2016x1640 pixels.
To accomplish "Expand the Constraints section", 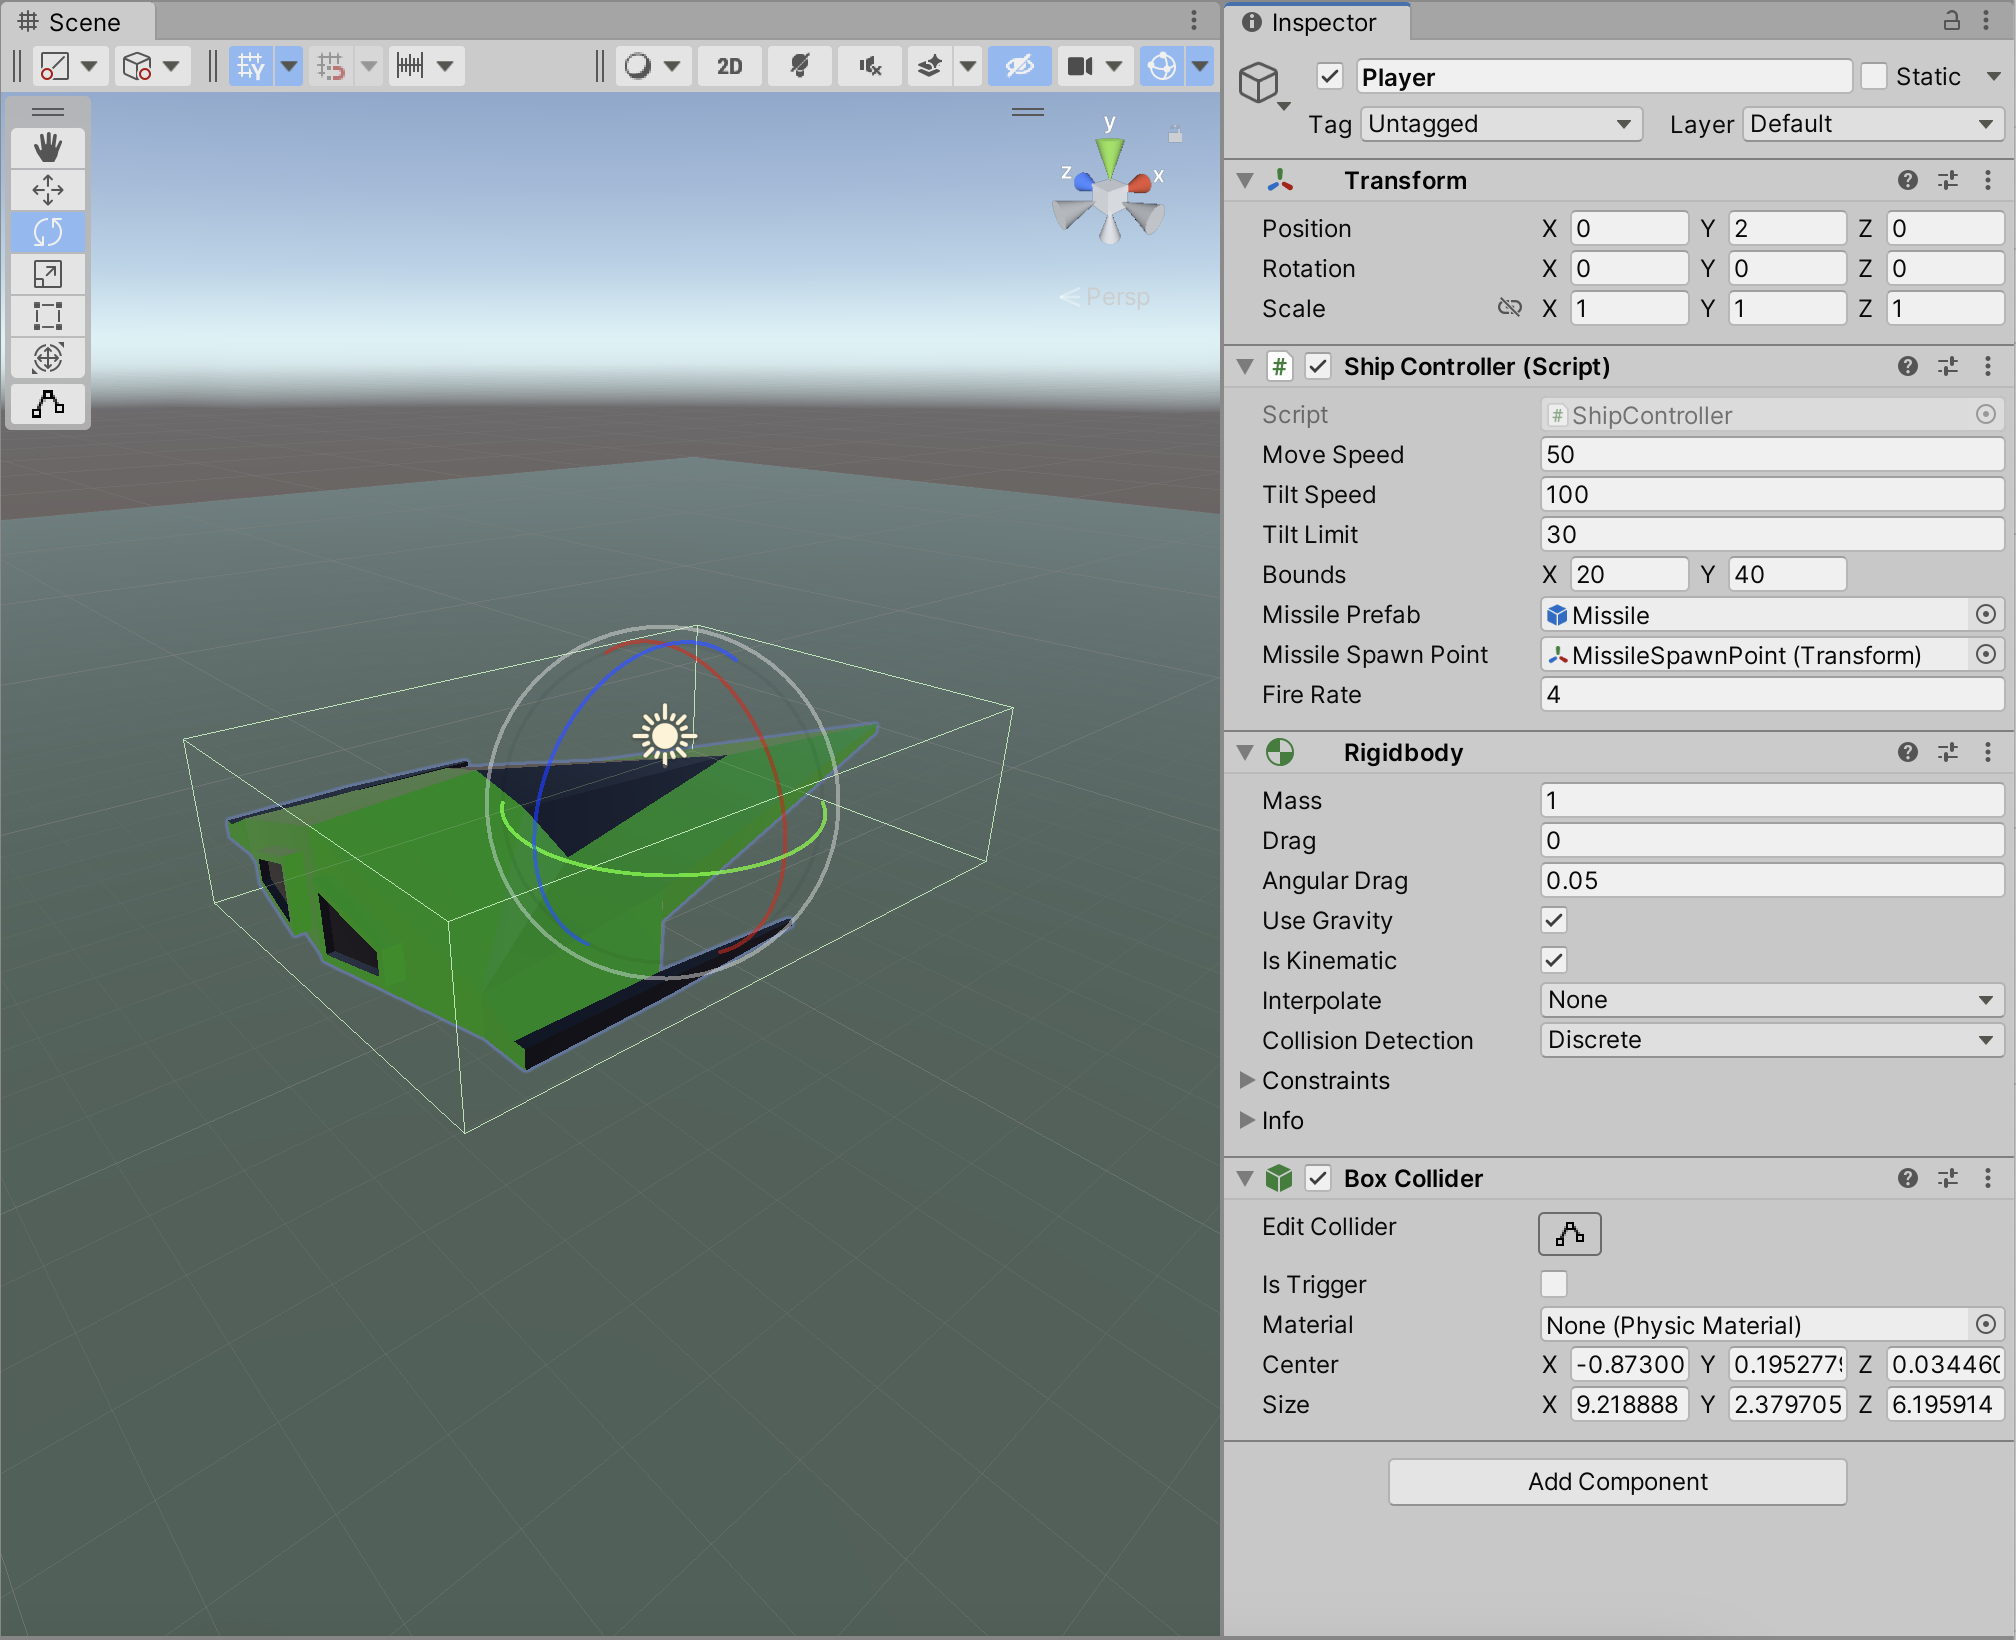I will pyautogui.click(x=1247, y=1080).
